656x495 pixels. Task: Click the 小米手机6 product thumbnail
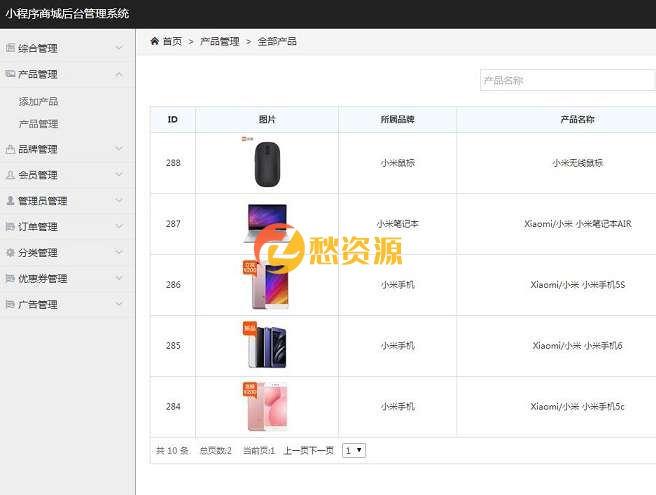(x=265, y=345)
